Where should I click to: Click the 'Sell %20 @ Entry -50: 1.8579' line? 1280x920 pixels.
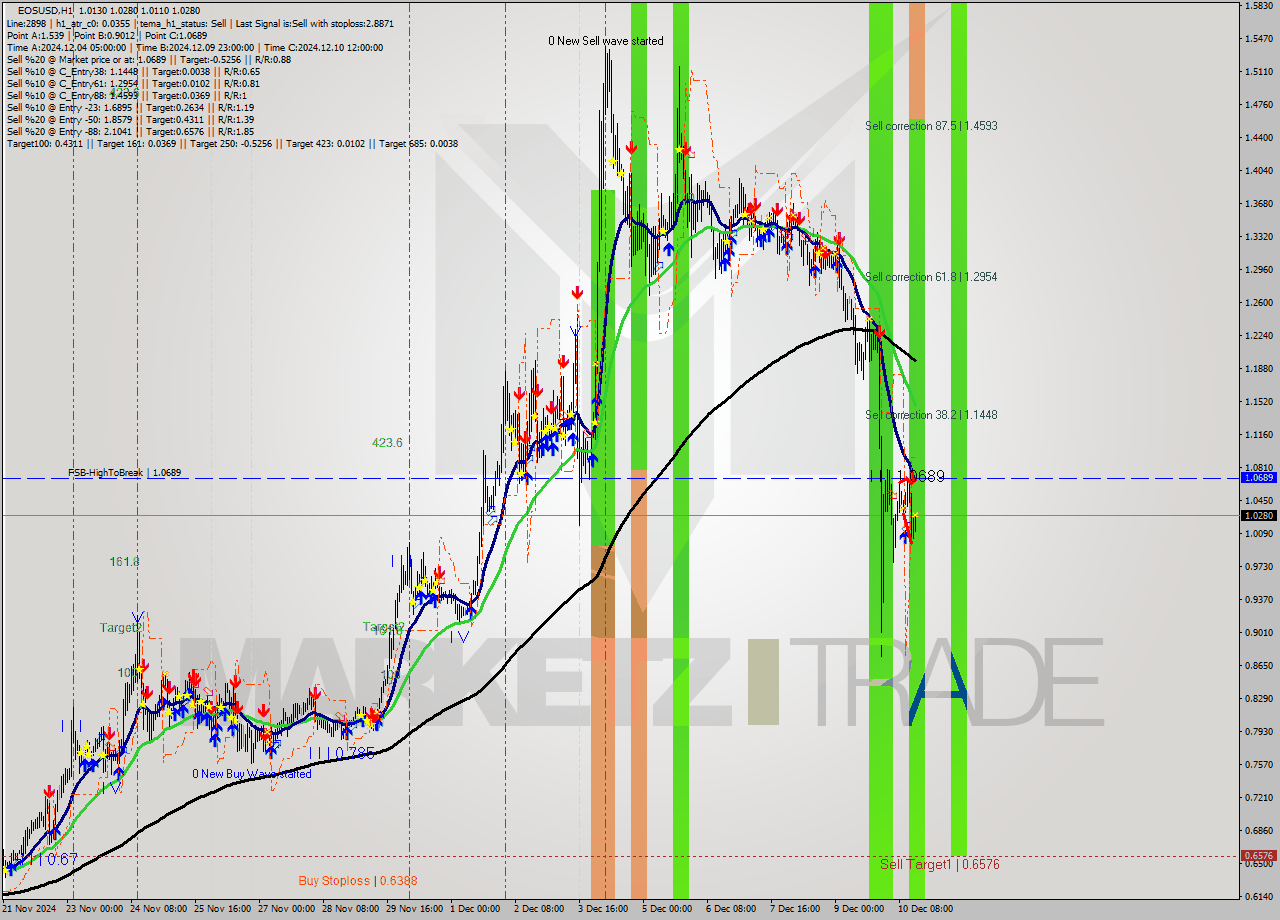(130, 119)
